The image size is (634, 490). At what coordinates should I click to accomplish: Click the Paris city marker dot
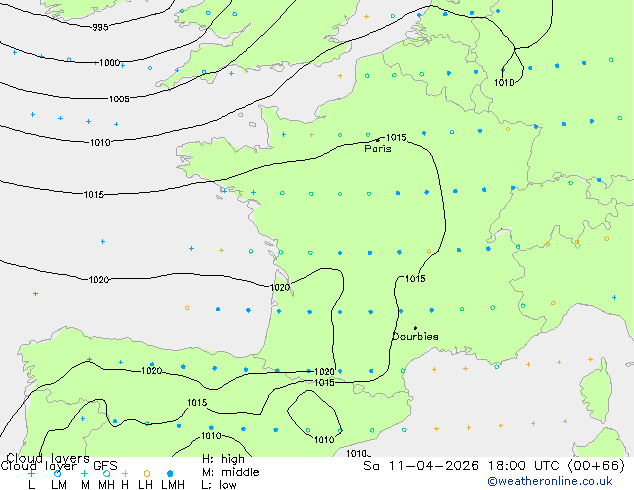378,140
